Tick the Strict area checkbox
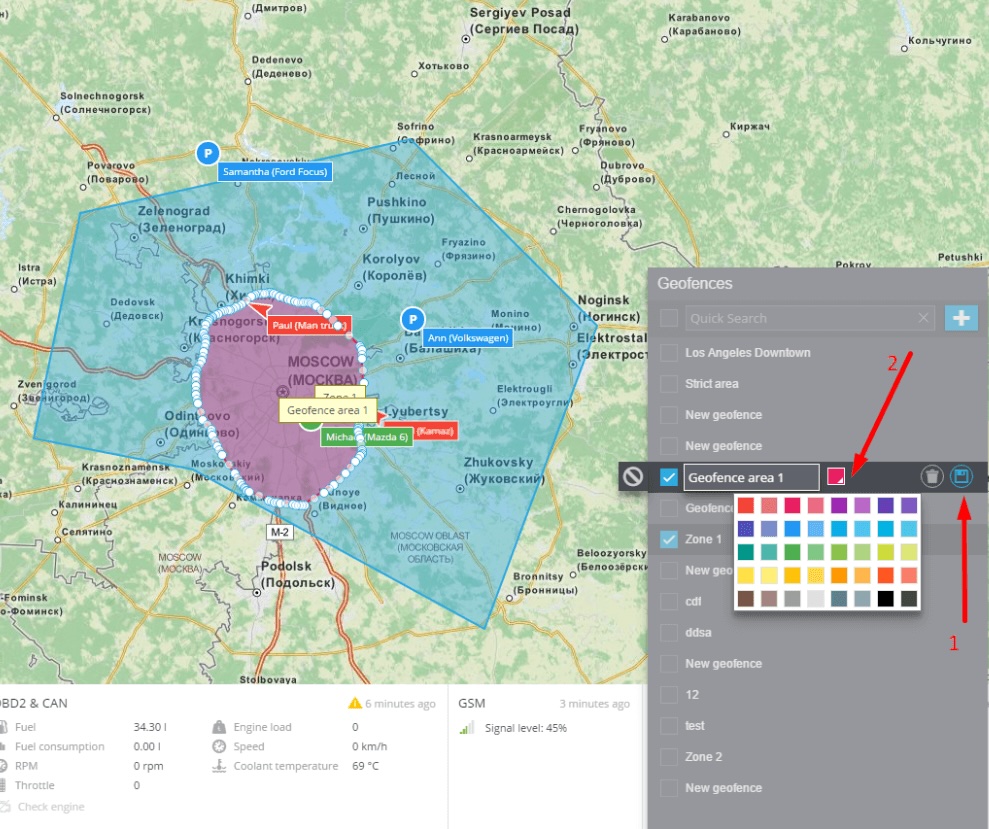989x829 pixels. (670, 384)
